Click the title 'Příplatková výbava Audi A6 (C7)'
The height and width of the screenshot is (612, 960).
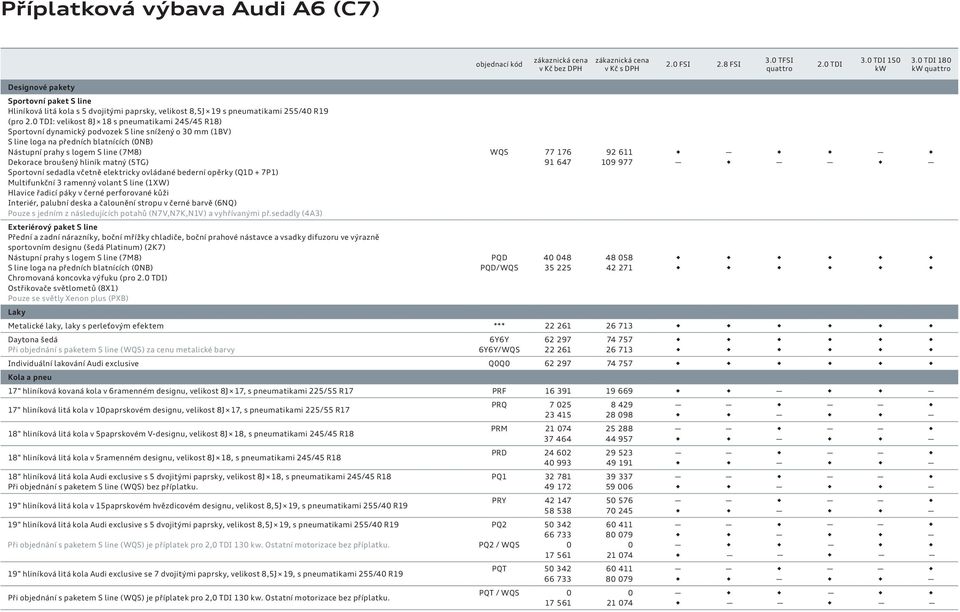[x=190, y=10]
